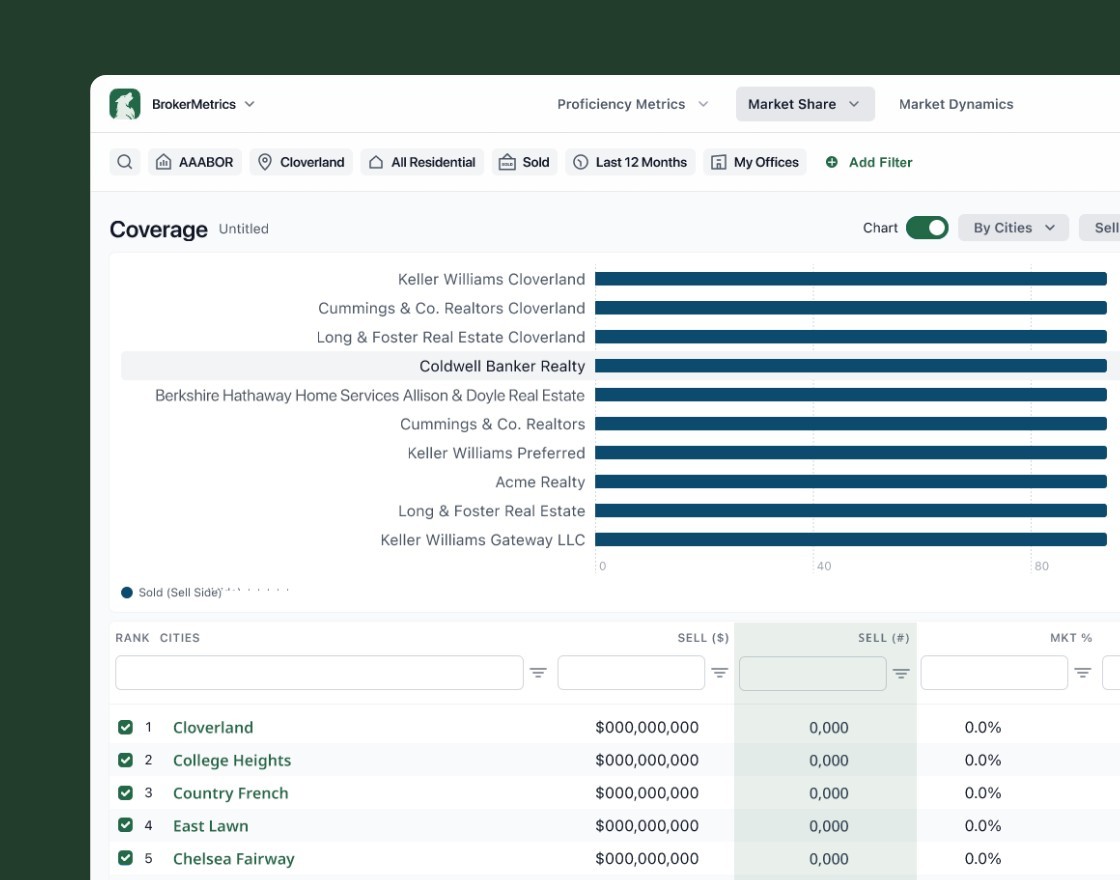Expand the Proficiency Metrics menu

coord(633,104)
